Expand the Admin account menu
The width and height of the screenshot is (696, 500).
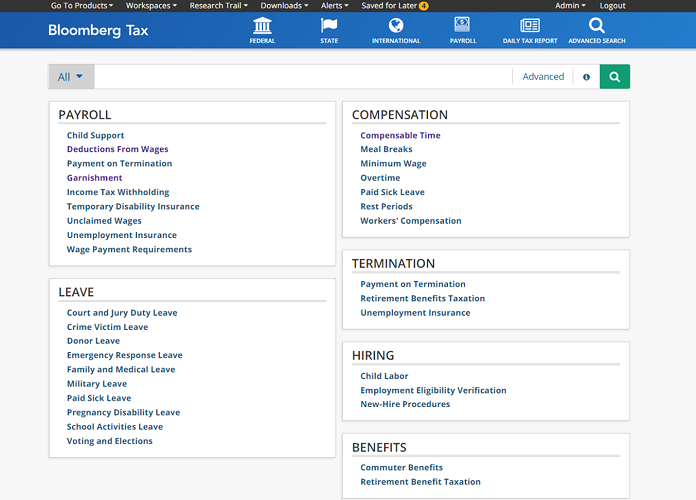570,6
